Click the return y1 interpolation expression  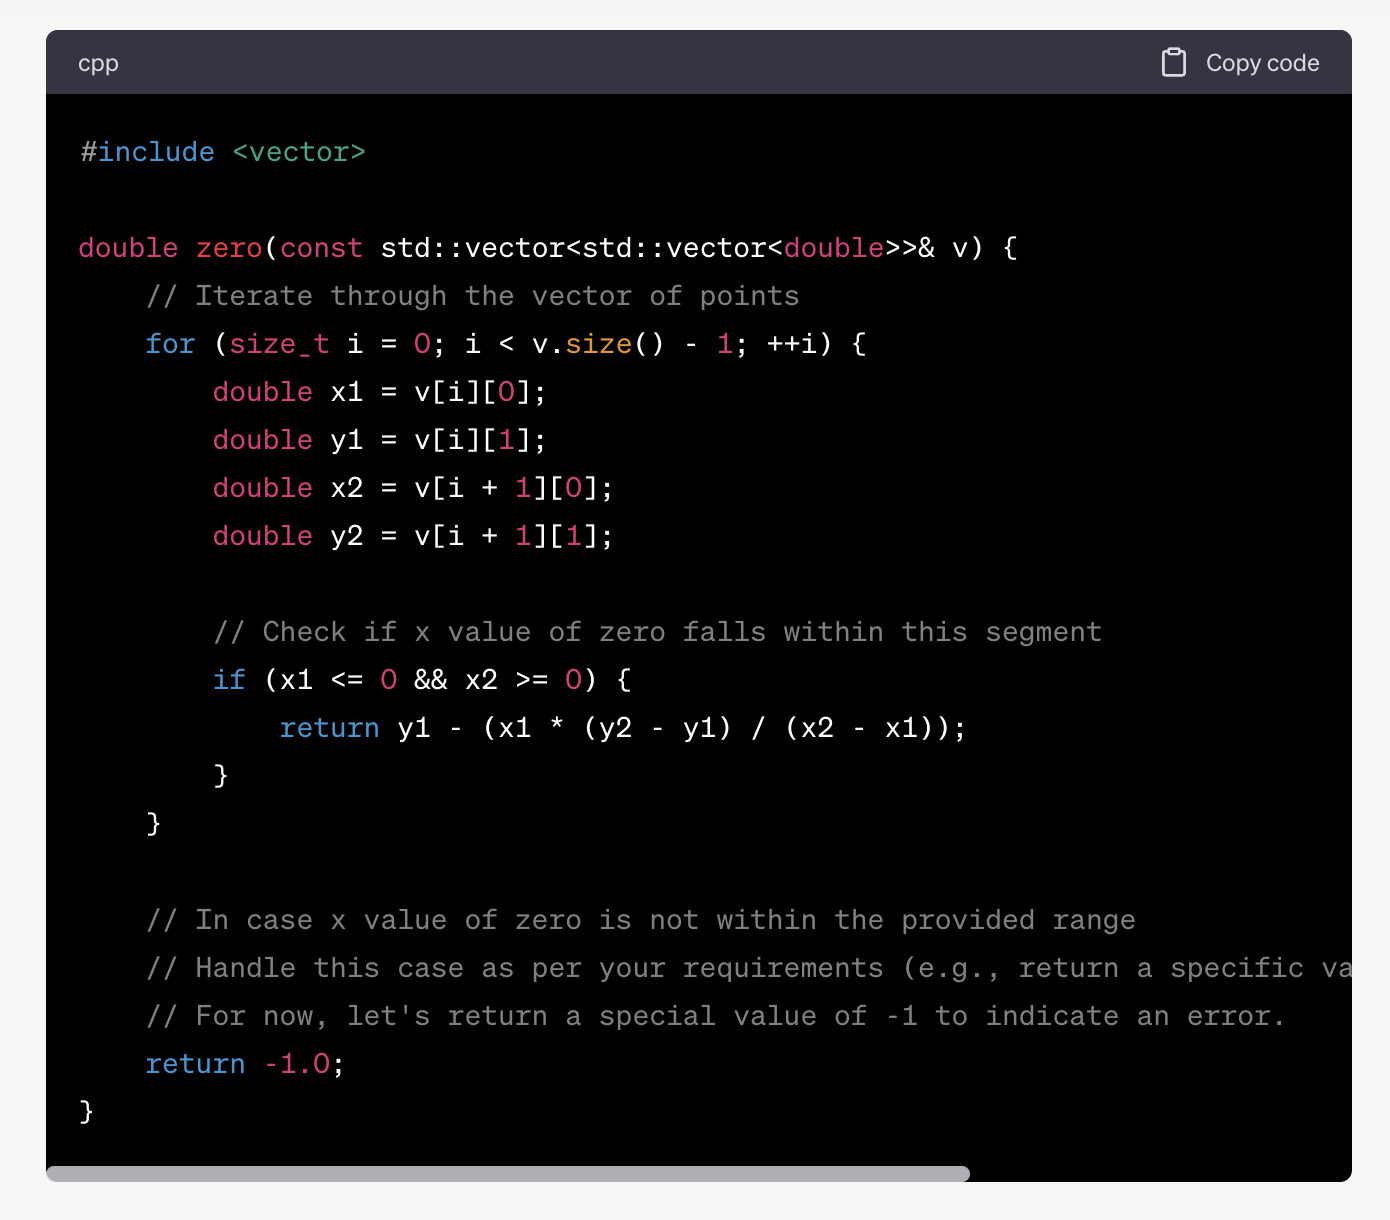(x=622, y=728)
